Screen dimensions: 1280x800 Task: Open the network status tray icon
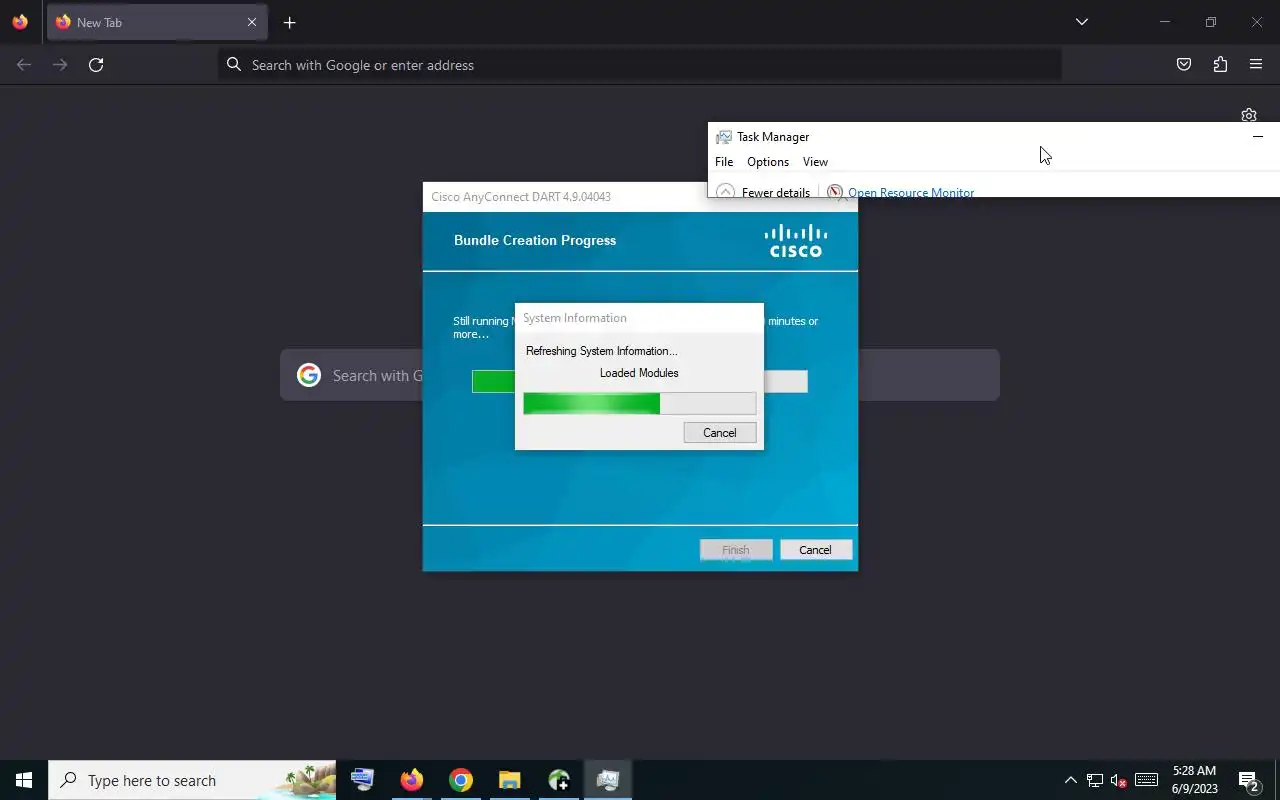click(x=1095, y=780)
